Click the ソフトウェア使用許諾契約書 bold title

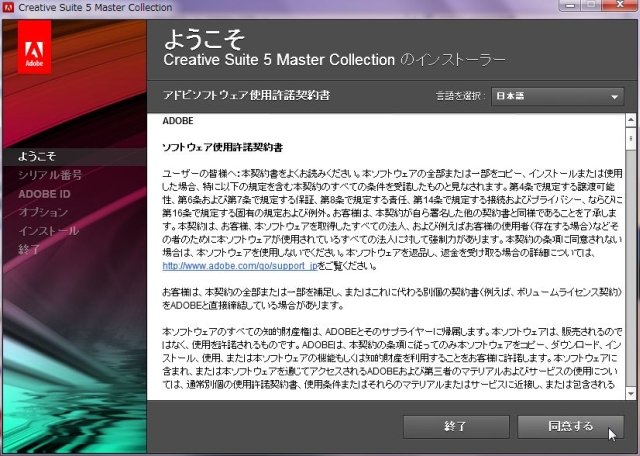(x=222, y=147)
